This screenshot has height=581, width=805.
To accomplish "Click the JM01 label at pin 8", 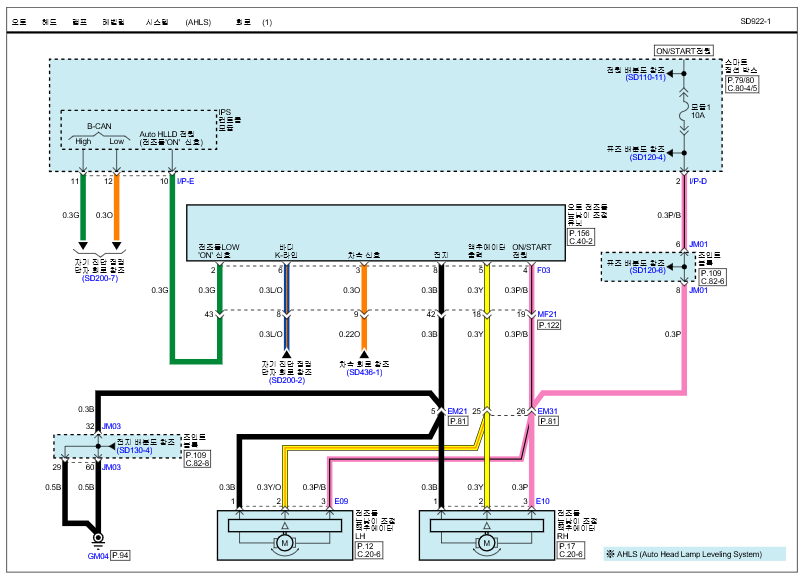I will 698,290.
